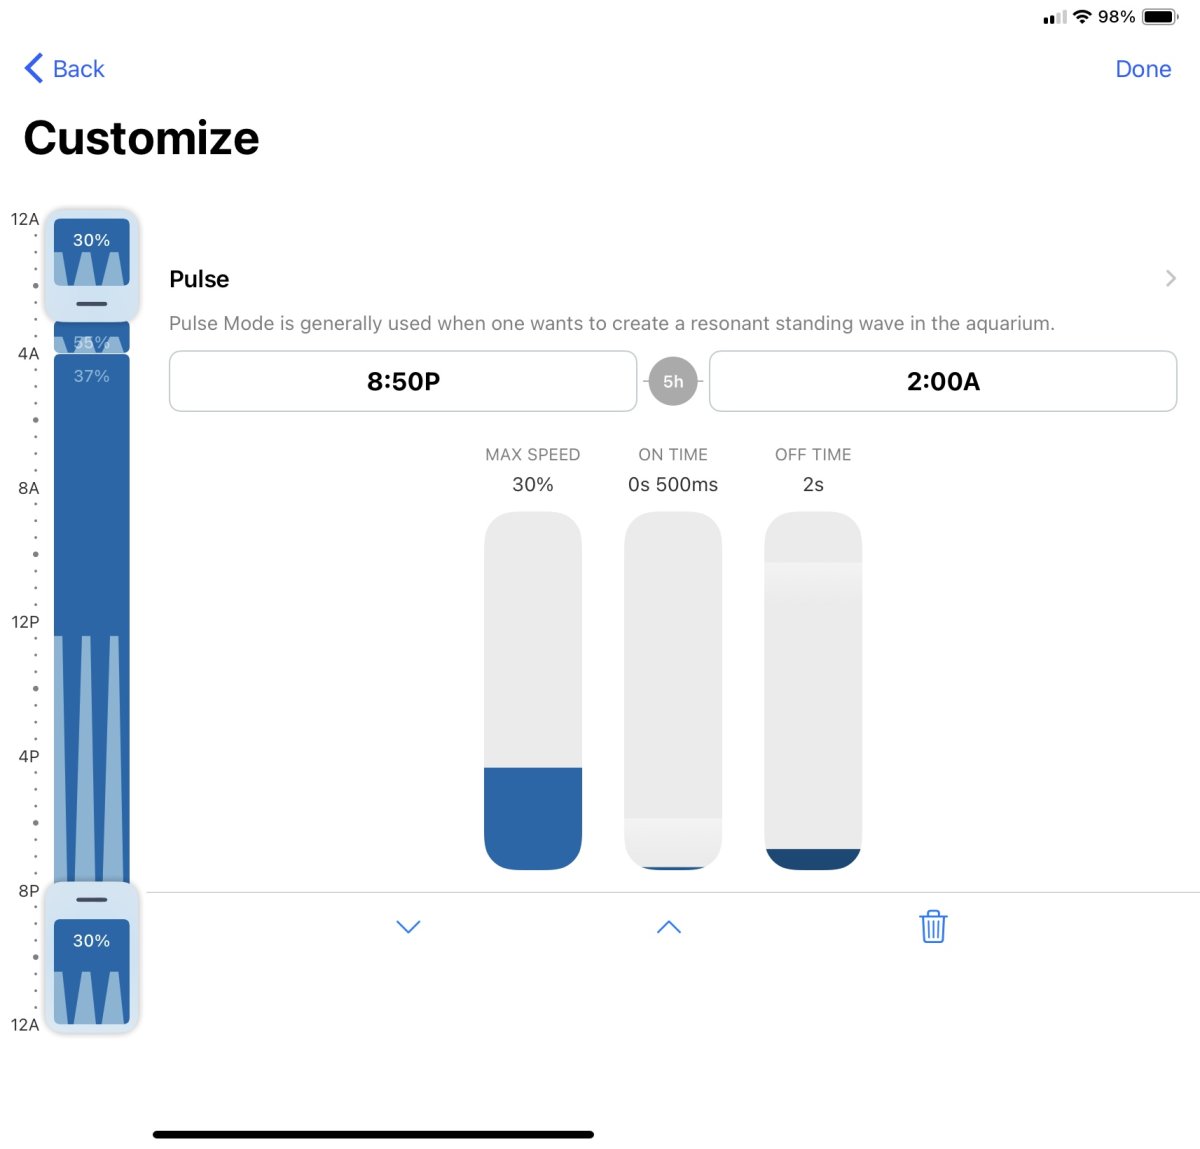Tap the OFF TIME label
Screen dimensions: 1200x1149
tap(813, 454)
